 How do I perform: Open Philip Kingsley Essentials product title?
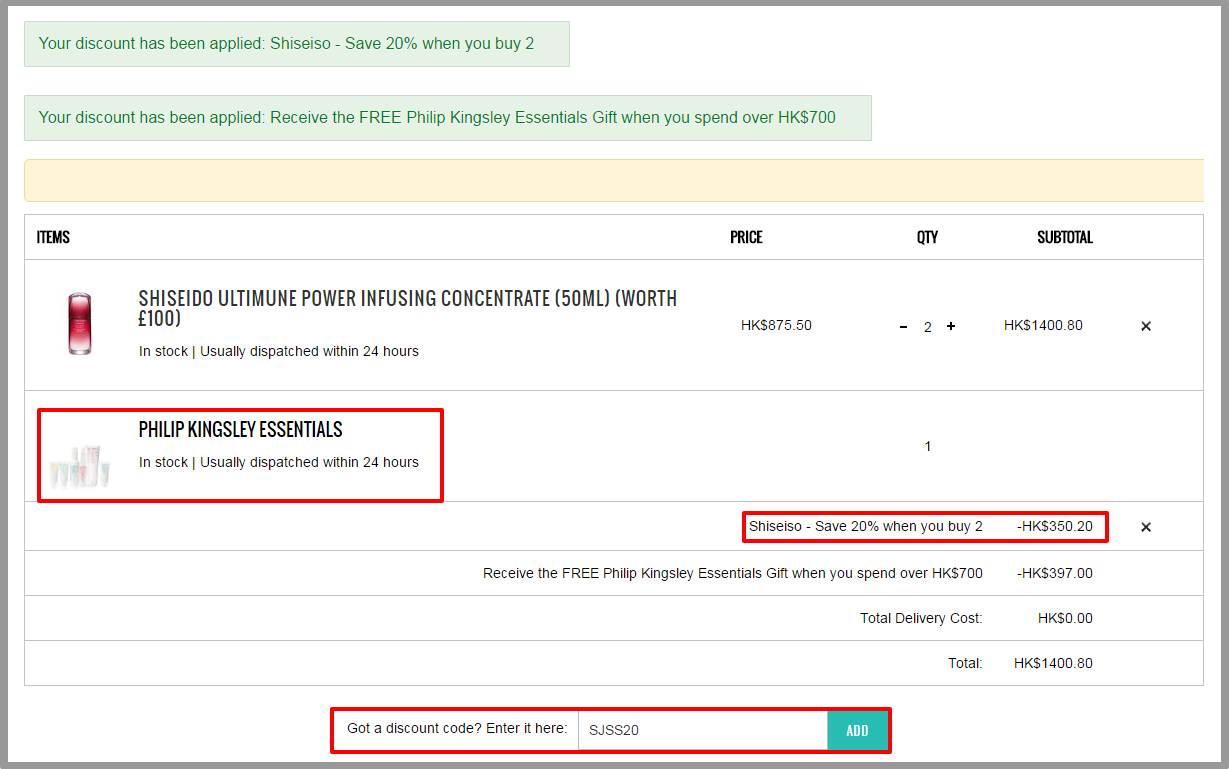tap(240, 430)
